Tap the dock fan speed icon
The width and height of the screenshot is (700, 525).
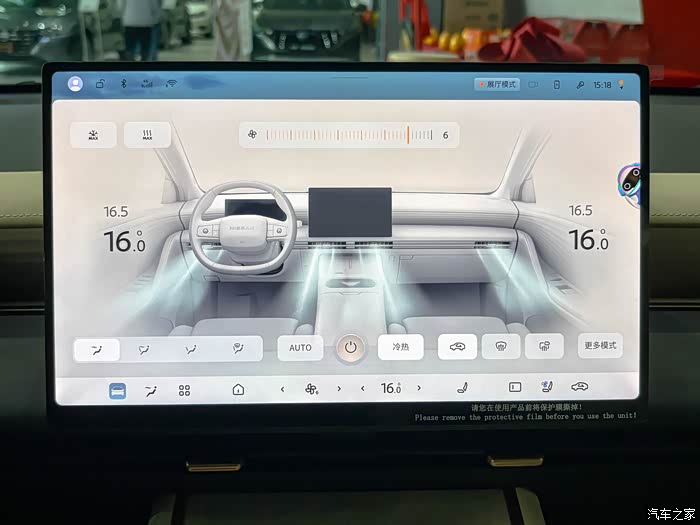pos(311,389)
